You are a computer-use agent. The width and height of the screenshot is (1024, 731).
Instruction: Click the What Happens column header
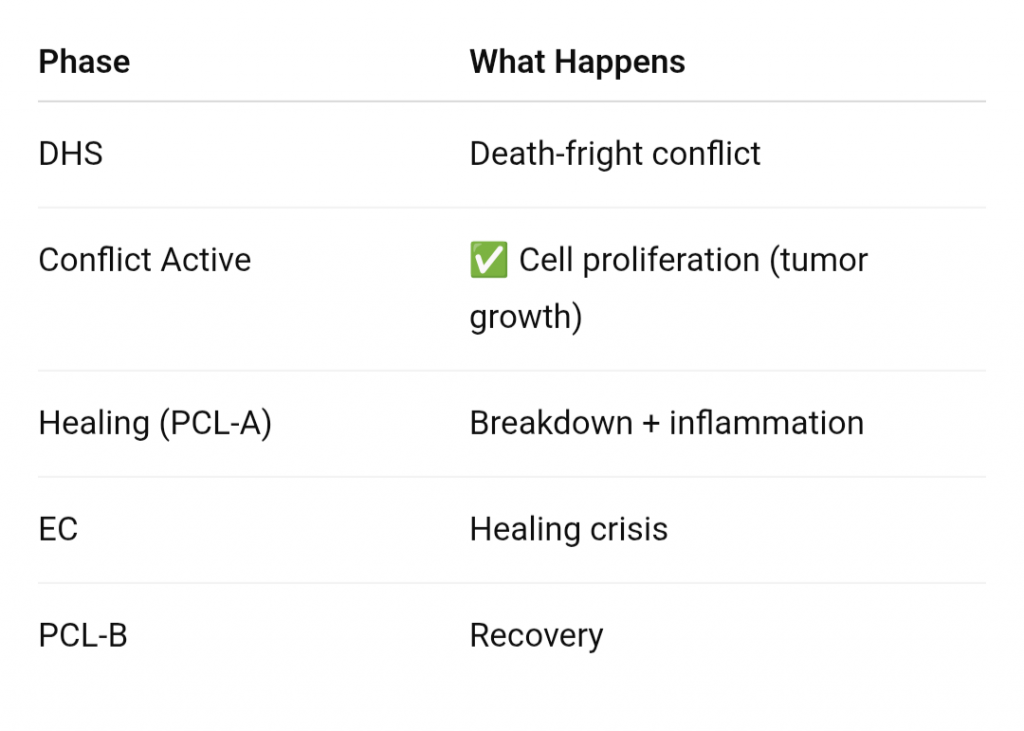coord(577,62)
